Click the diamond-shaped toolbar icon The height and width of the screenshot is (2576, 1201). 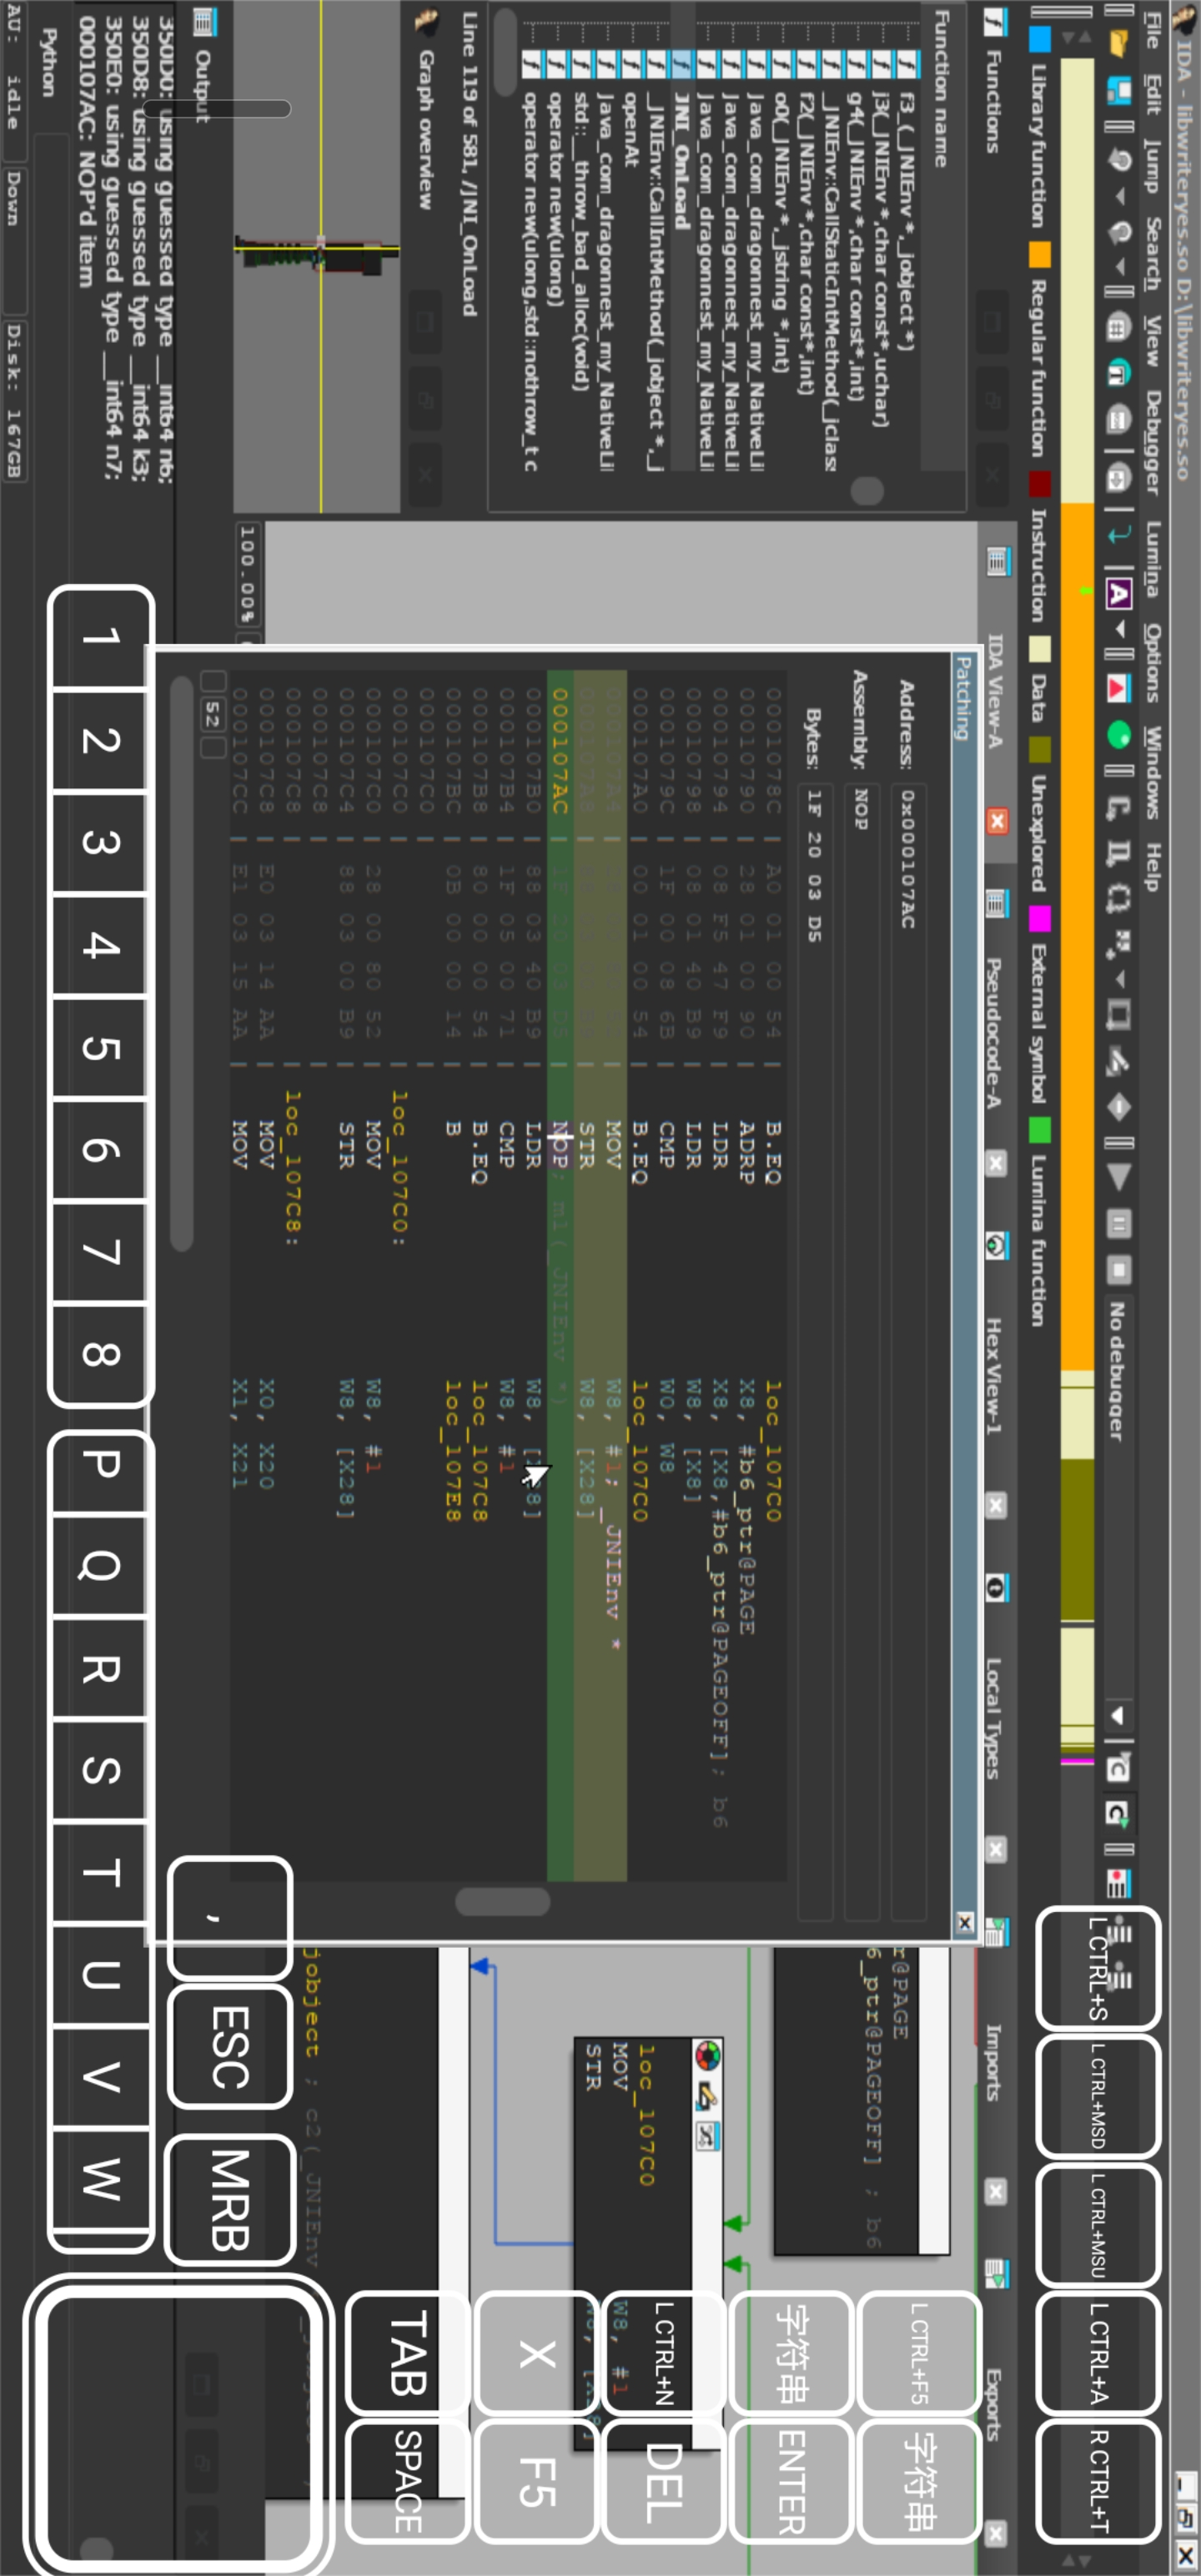(x=1118, y=1107)
